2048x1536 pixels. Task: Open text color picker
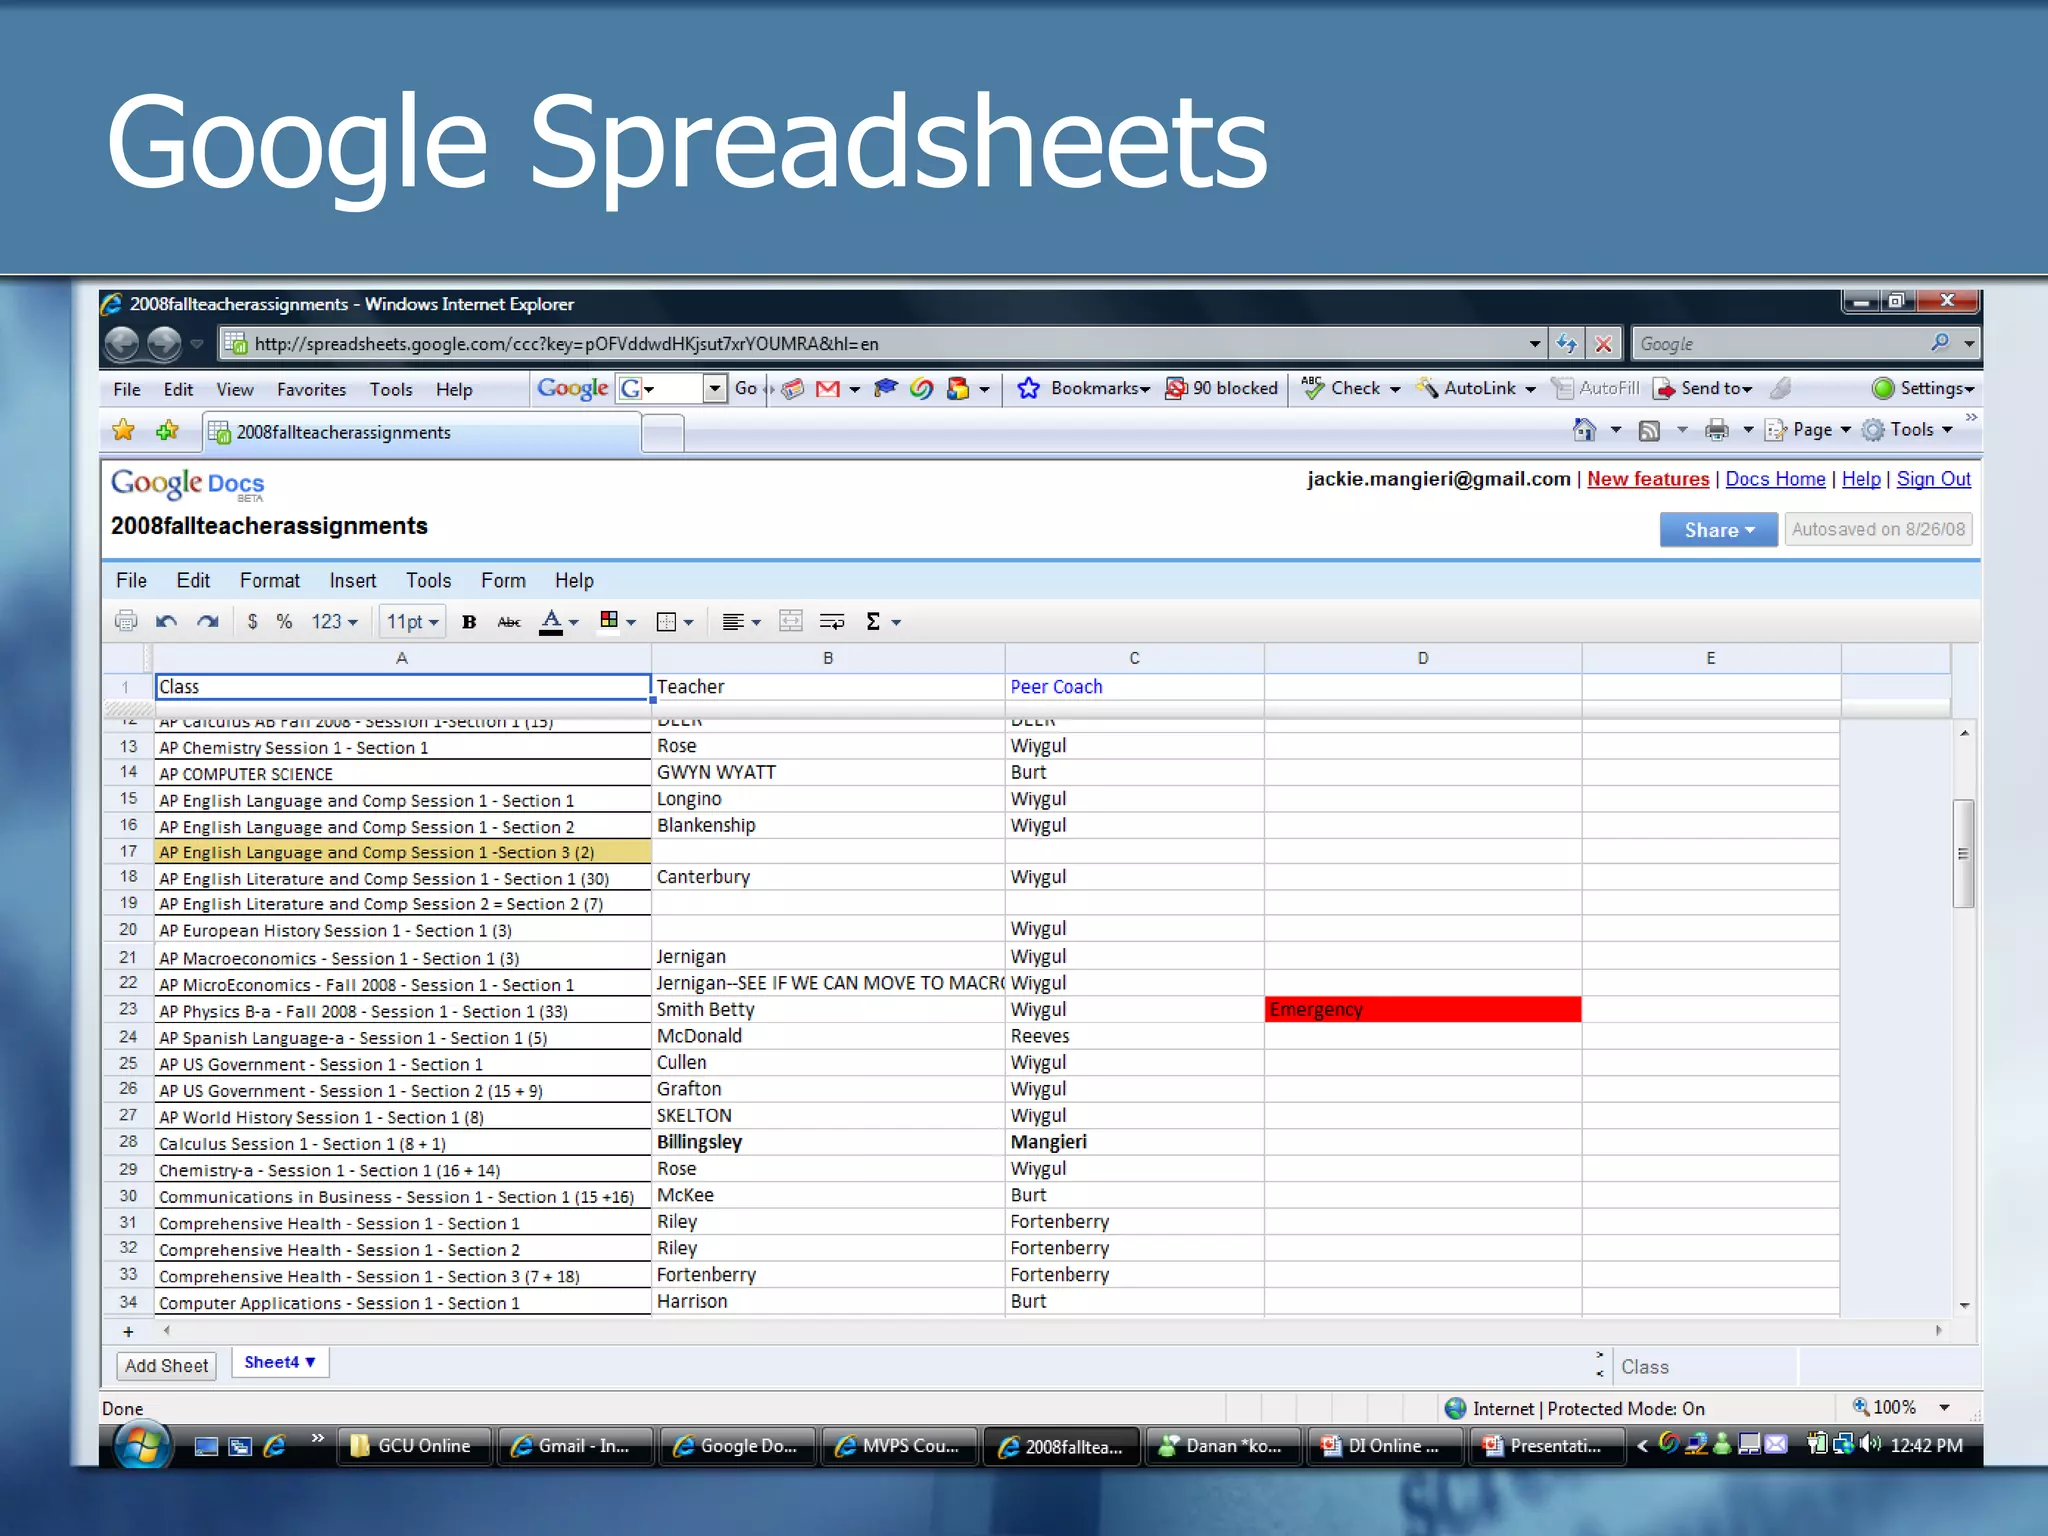(x=559, y=622)
